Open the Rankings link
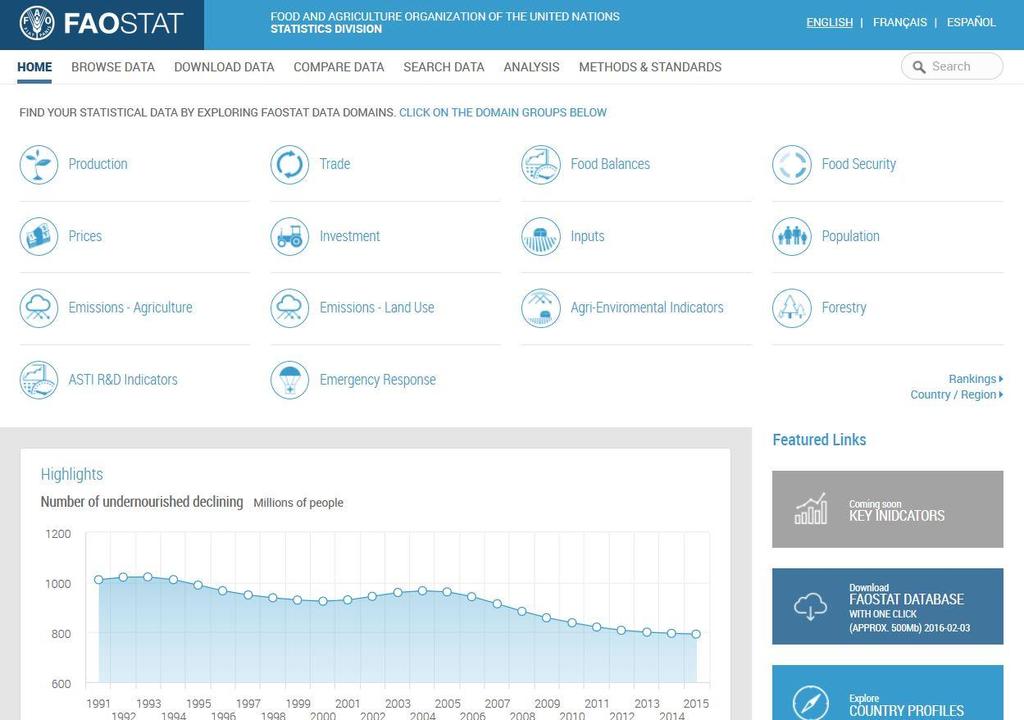Viewport: 1024px width, 720px height. 976,379
